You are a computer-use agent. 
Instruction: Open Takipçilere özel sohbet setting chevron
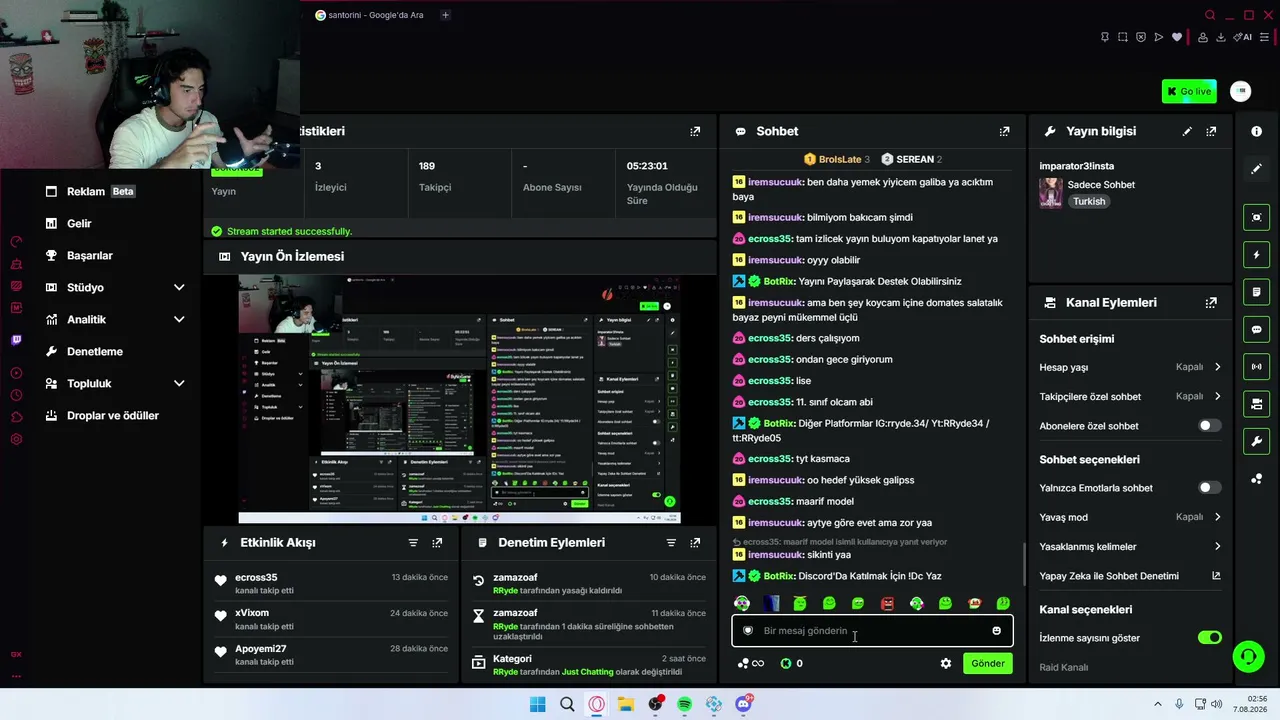click(x=1217, y=396)
